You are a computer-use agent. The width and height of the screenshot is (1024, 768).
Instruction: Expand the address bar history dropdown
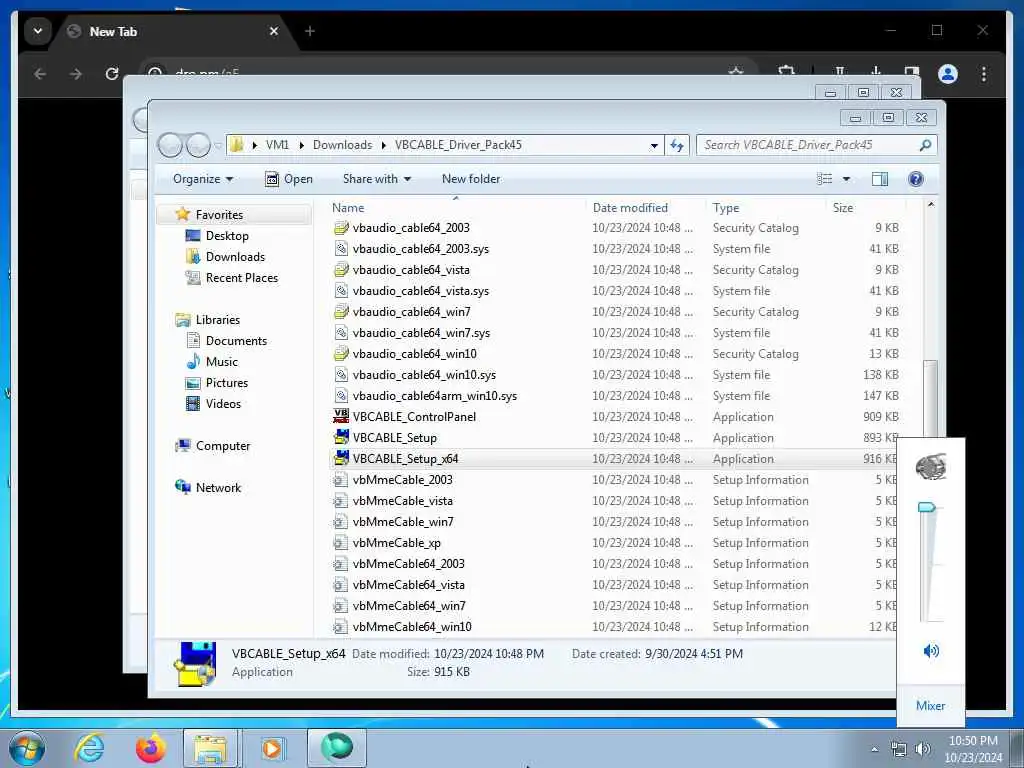[654, 146]
